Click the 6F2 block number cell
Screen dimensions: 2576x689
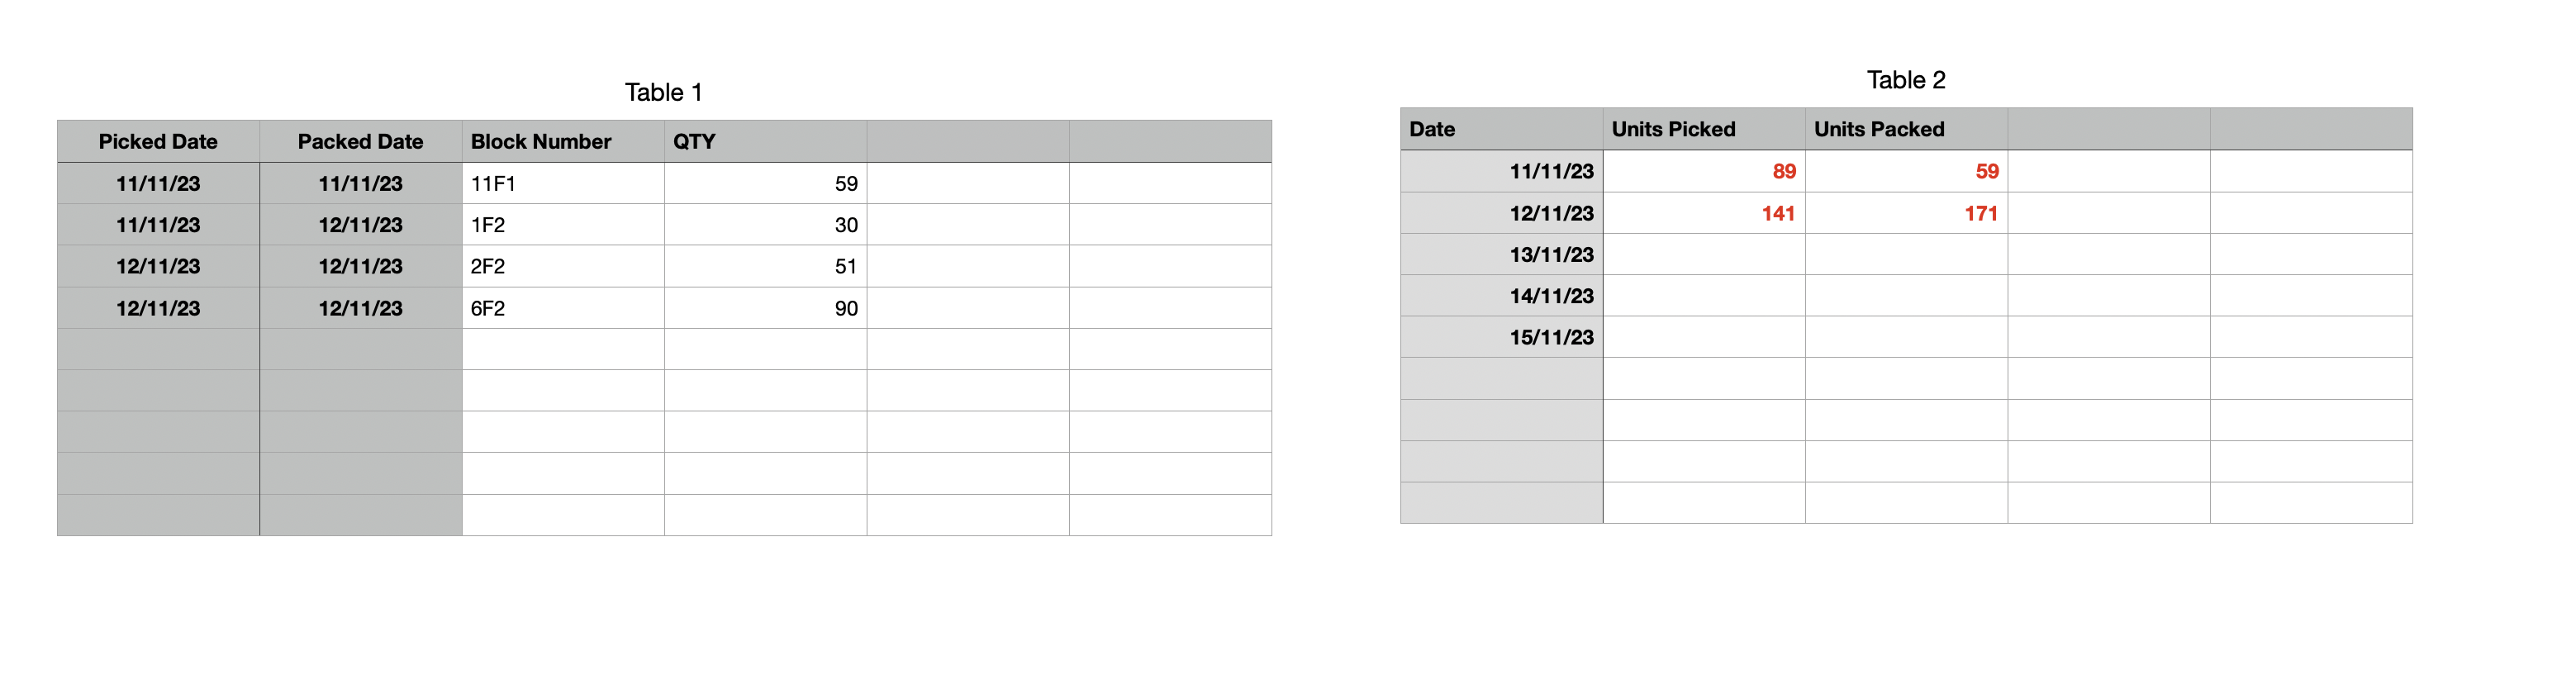pyautogui.click(x=563, y=308)
